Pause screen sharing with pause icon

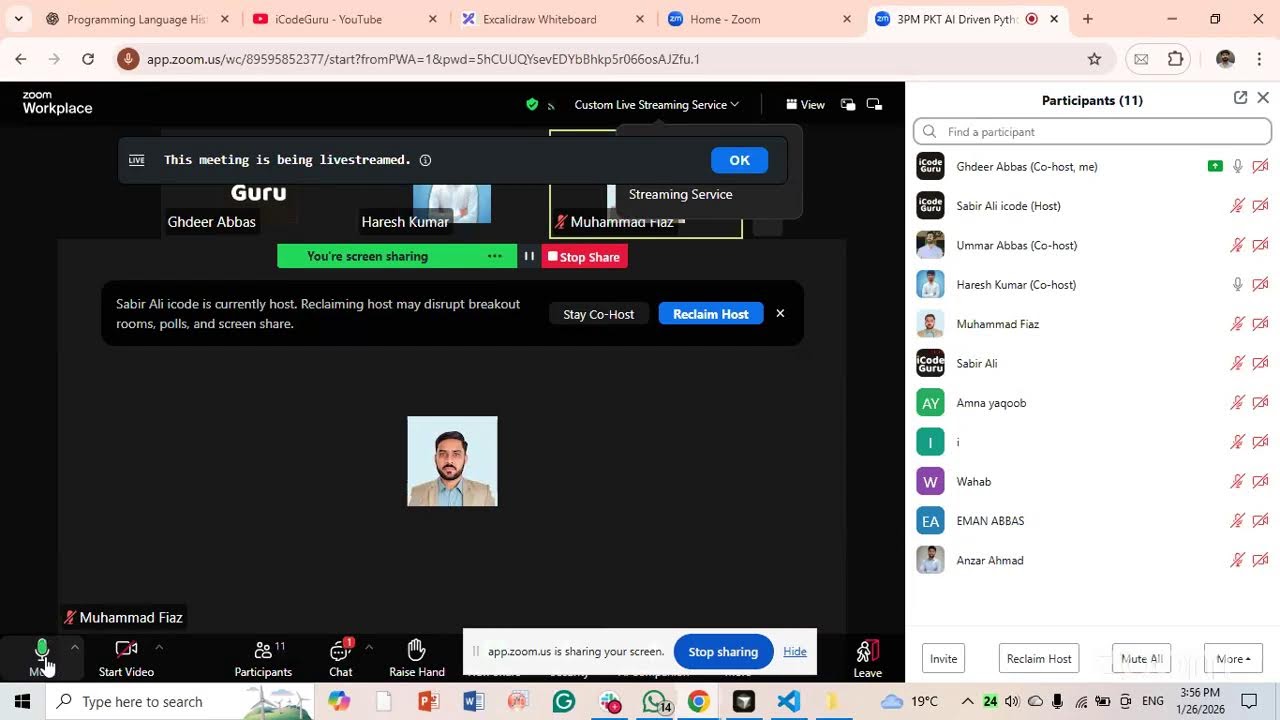[x=529, y=257]
